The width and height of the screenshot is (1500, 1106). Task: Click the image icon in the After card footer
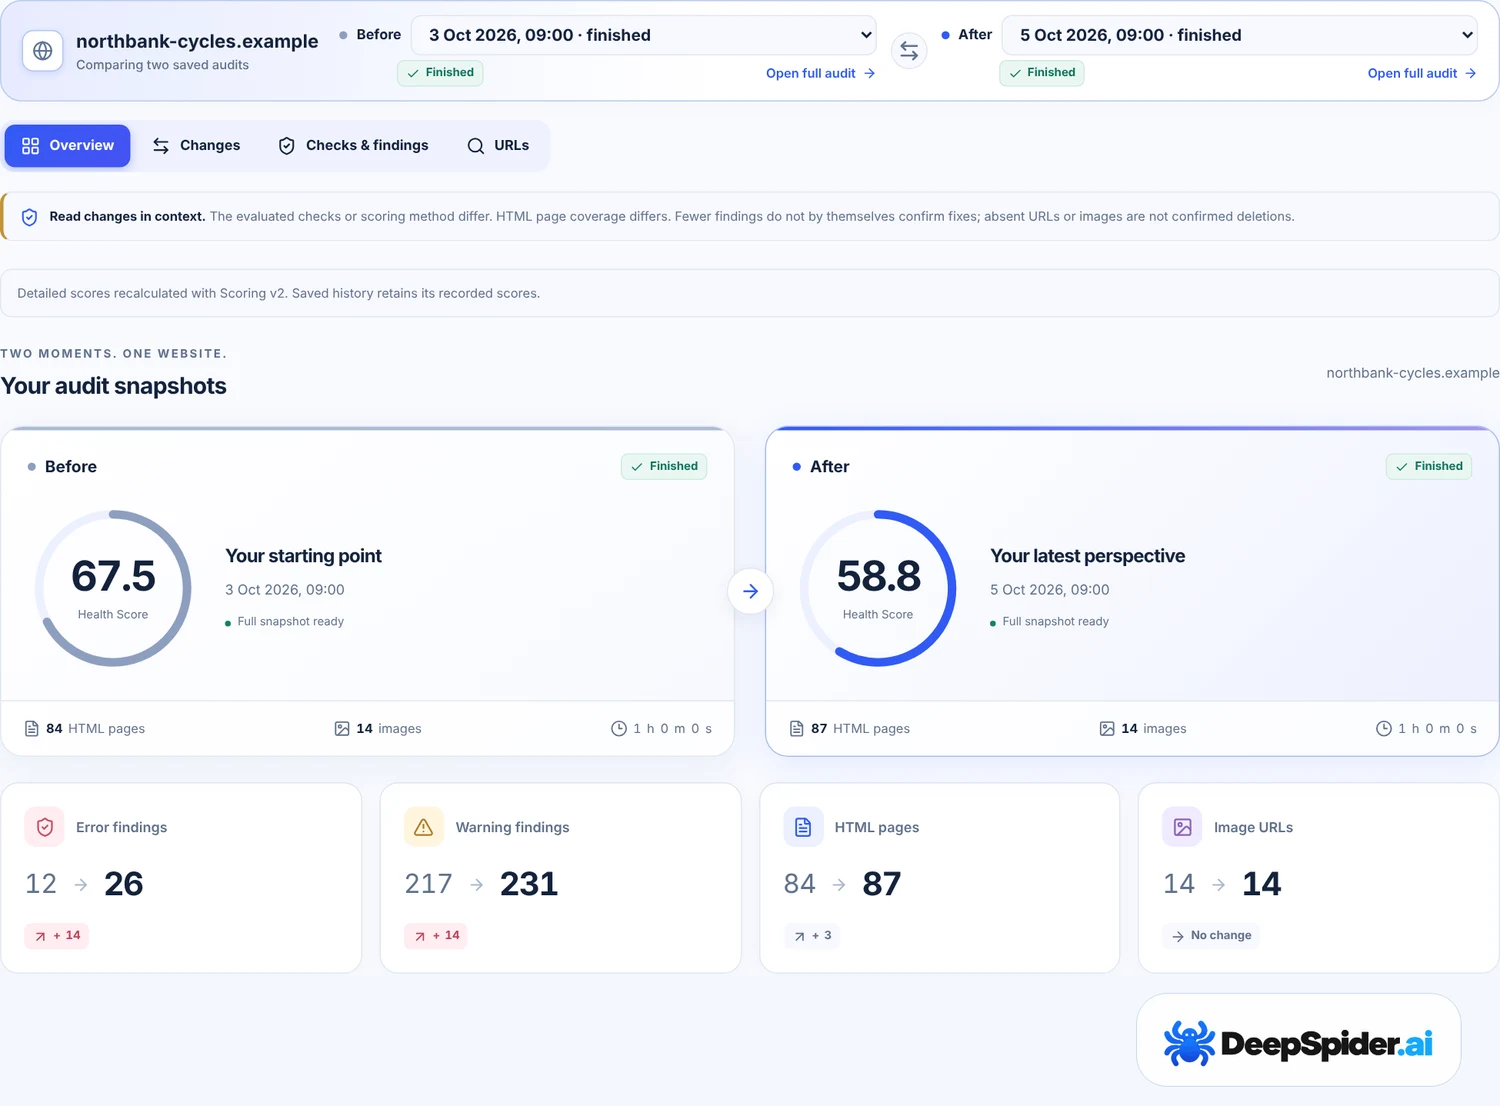[1107, 729]
